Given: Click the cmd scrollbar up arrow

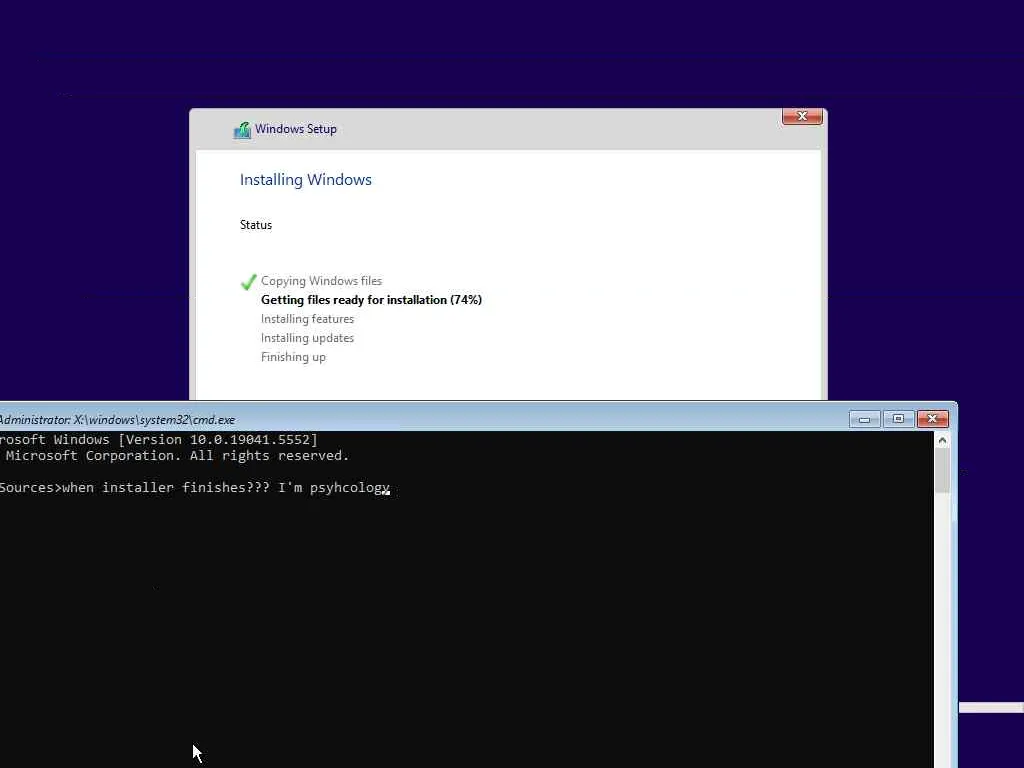Looking at the screenshot, I should point(942,440).
